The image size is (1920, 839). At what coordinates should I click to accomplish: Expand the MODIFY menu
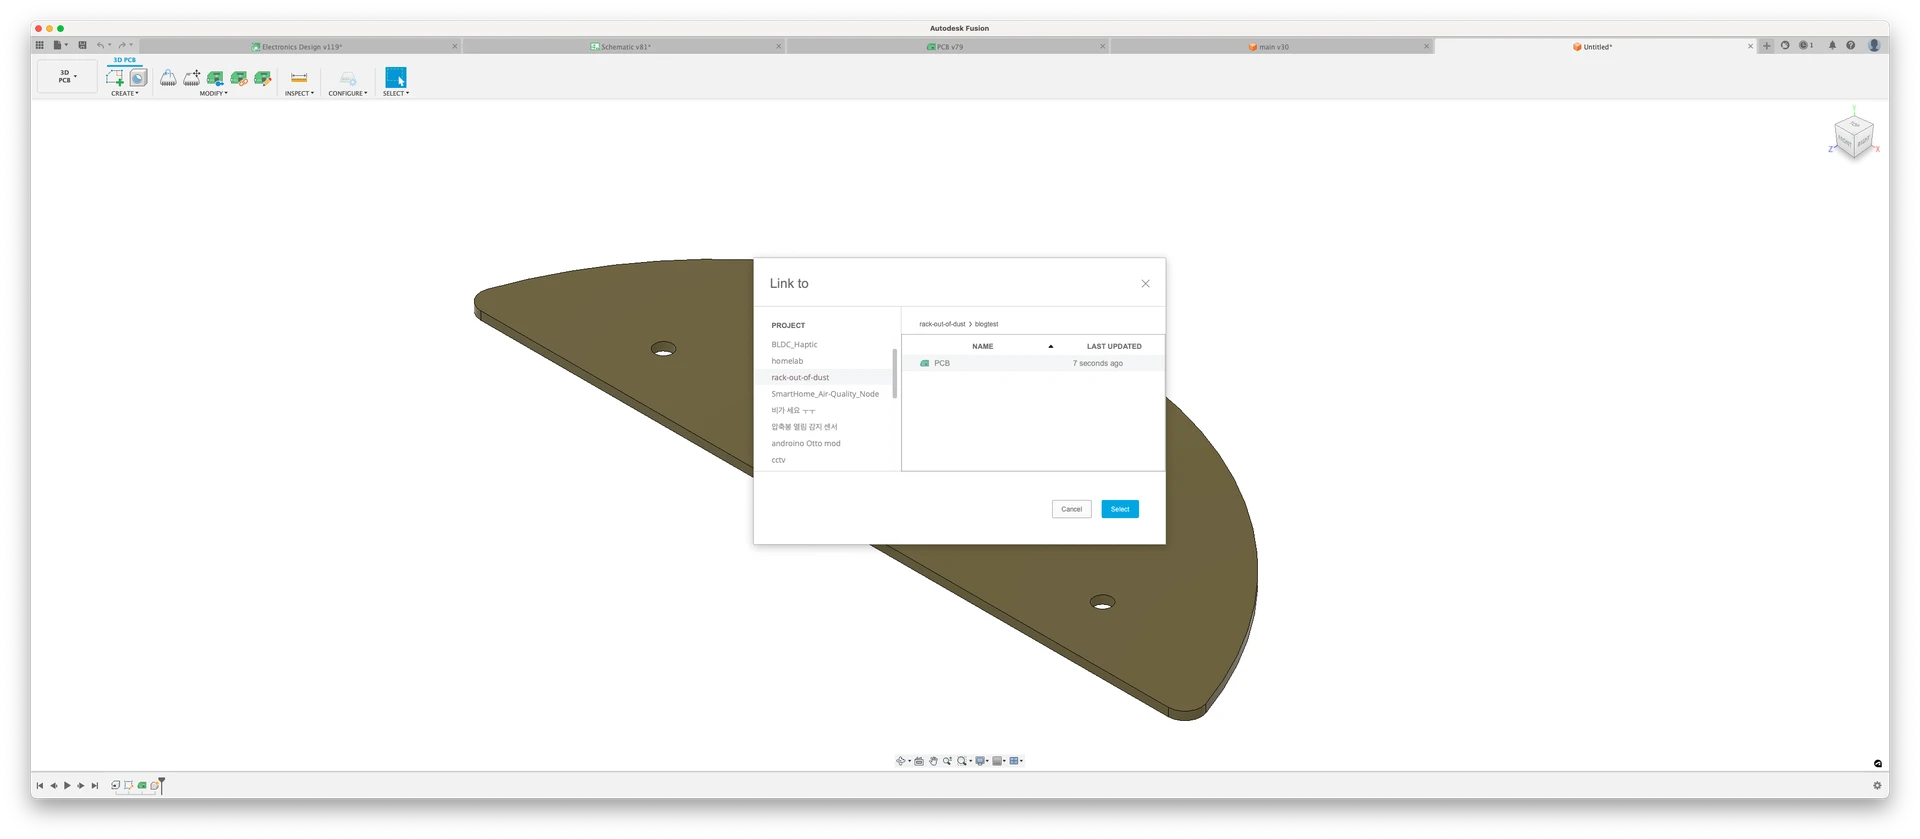213,94
